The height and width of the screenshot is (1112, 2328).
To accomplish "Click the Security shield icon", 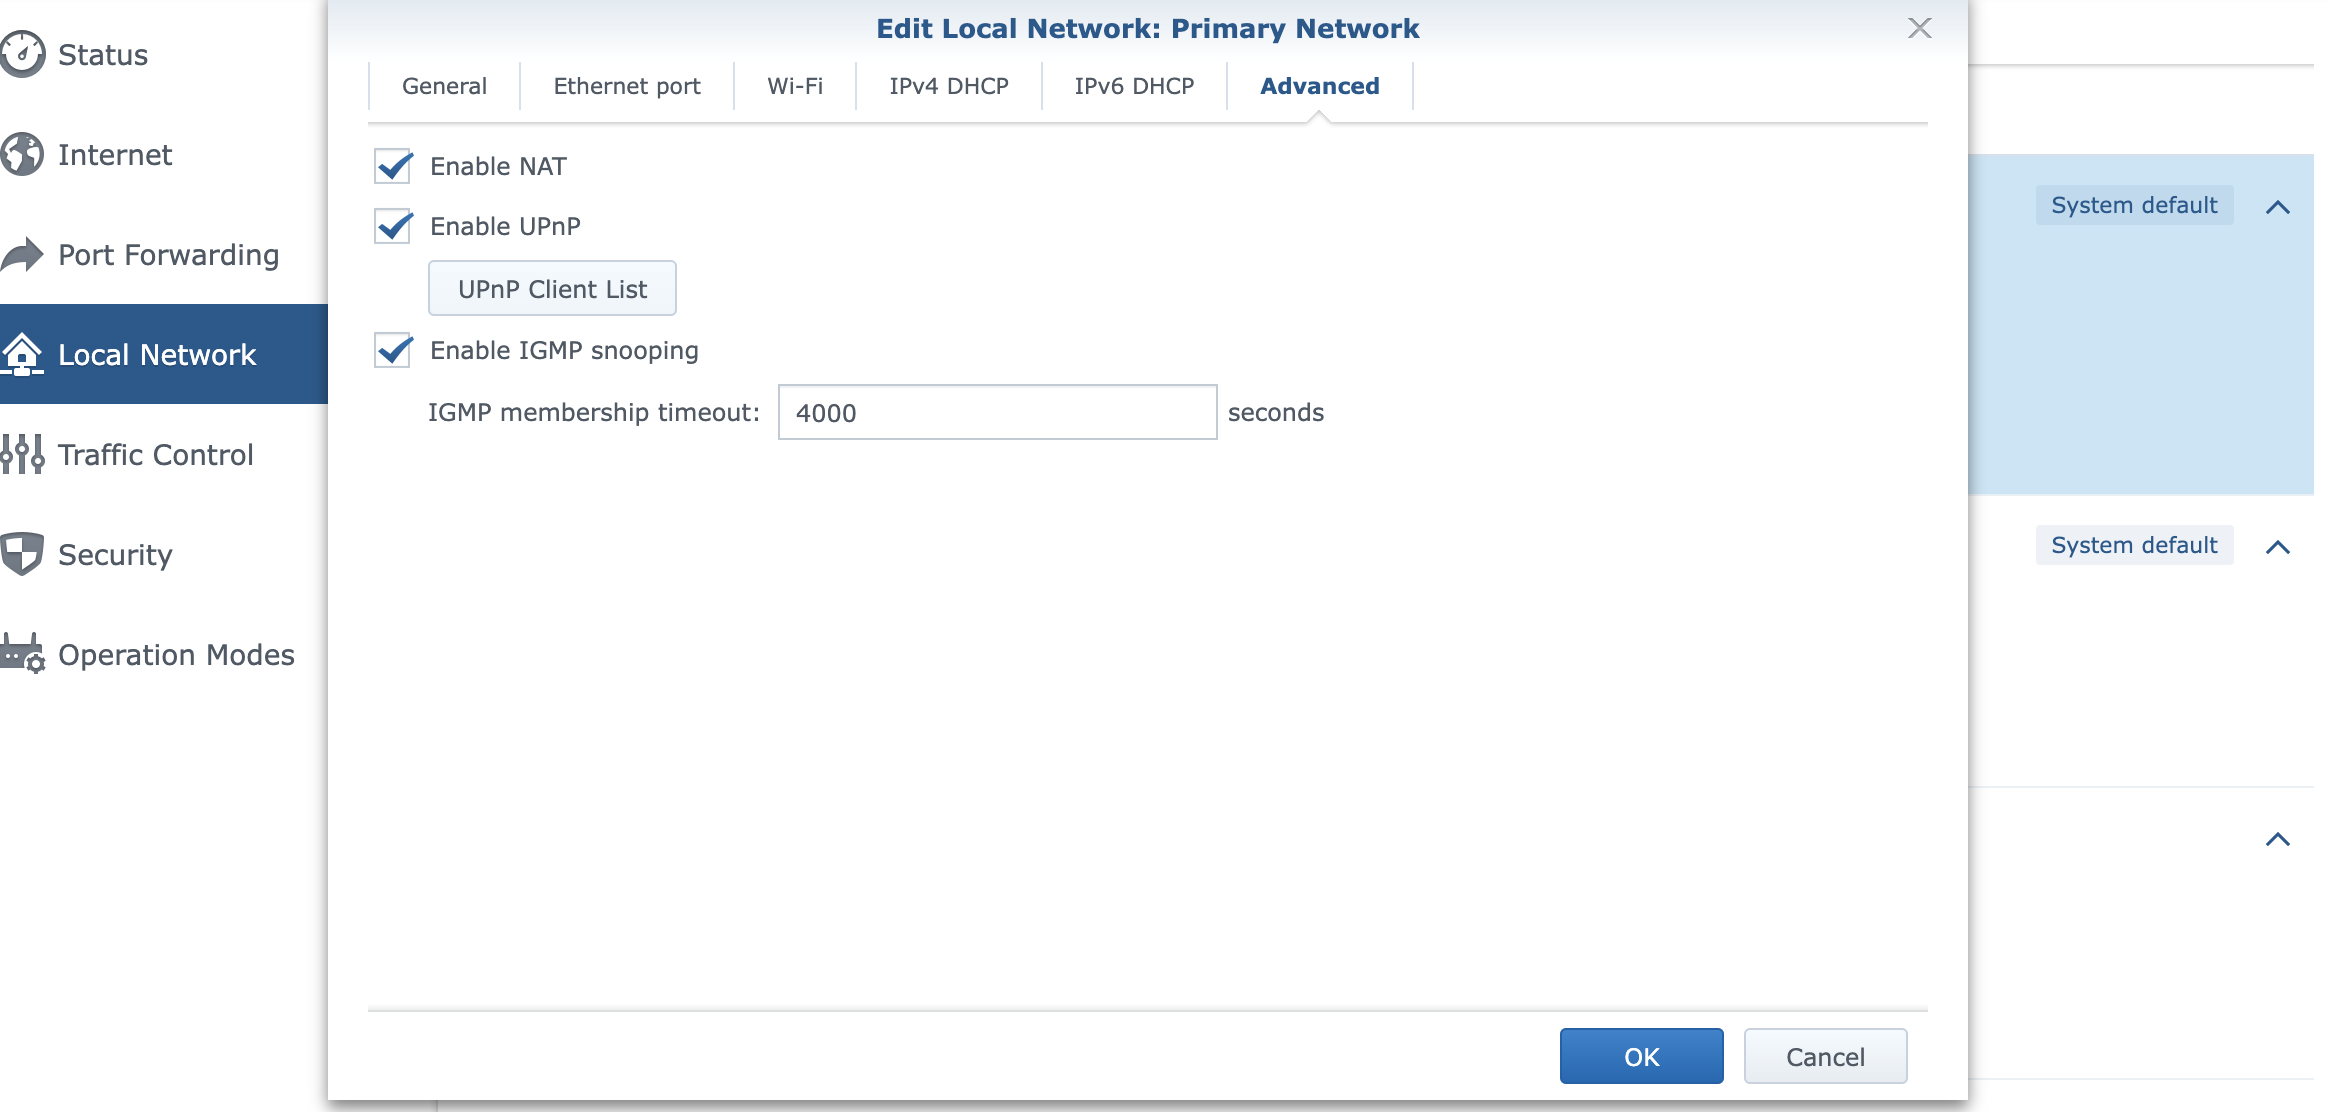I will 22,554.
